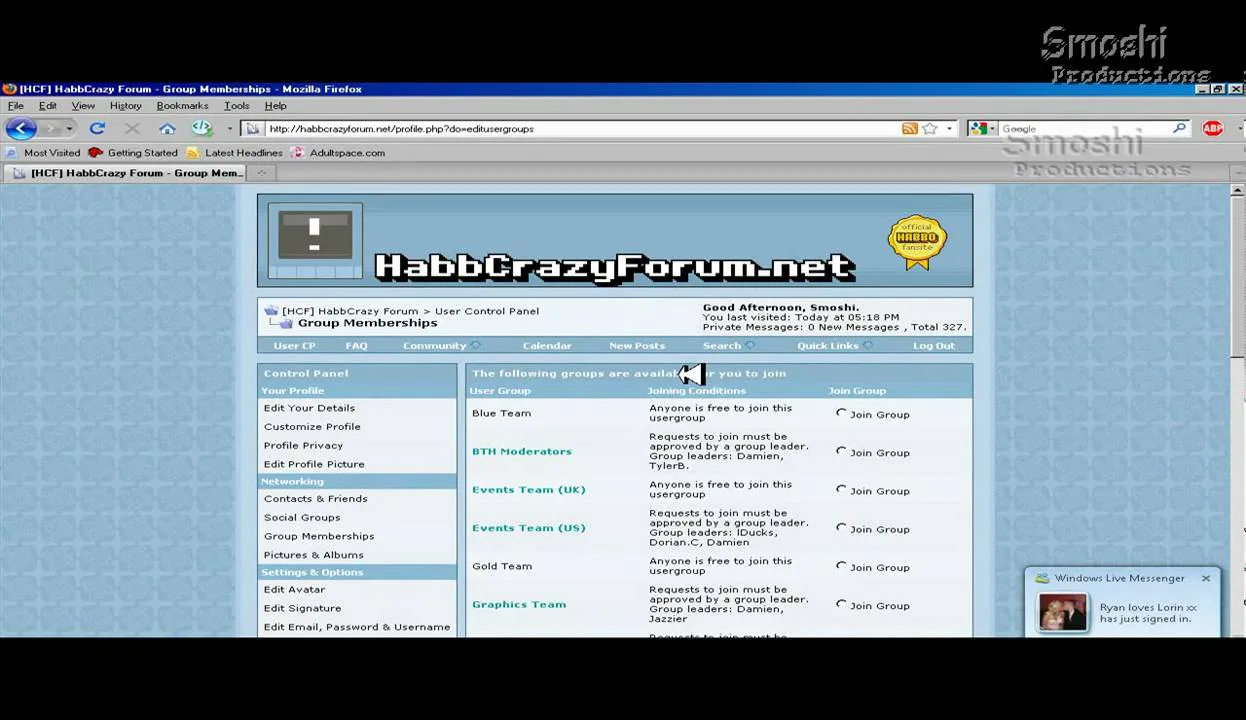Screen dimensions: 1246x720
Task: Select Join Group radio for Events Team (UK)
Action: pyautogui.click(x=841, y=489)
